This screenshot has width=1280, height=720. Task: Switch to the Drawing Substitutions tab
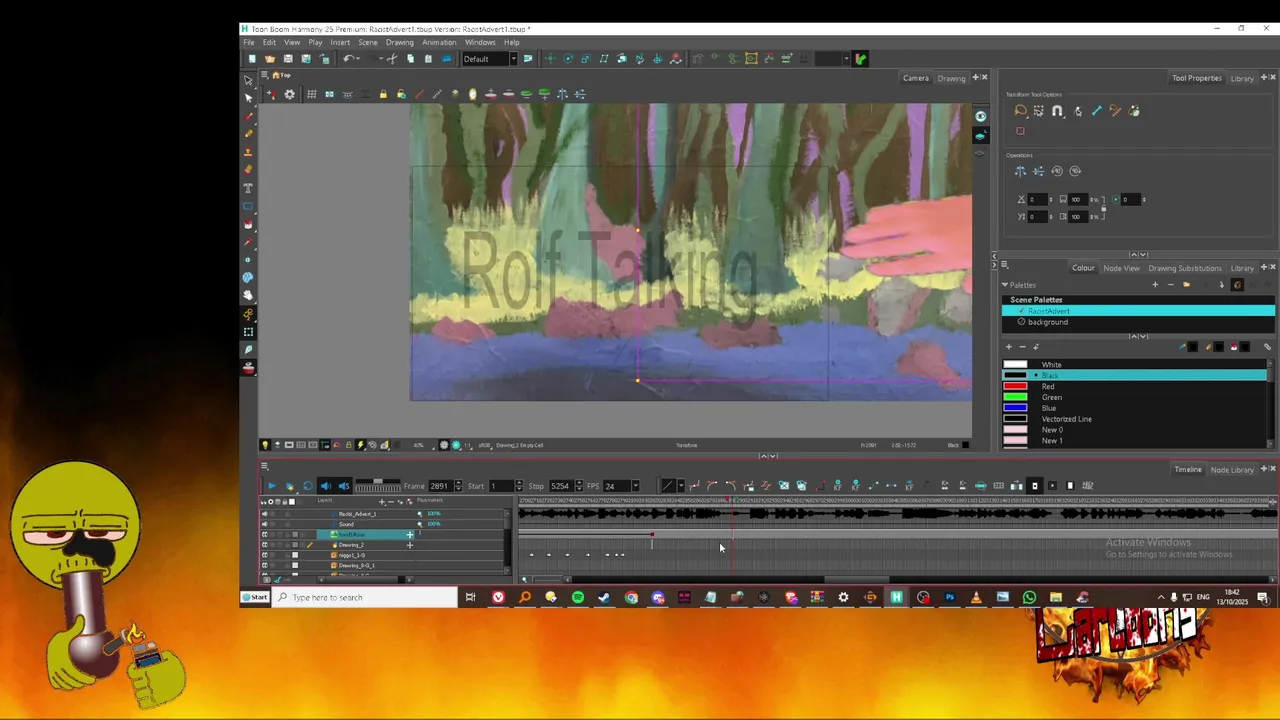(x=1184, y=268)
